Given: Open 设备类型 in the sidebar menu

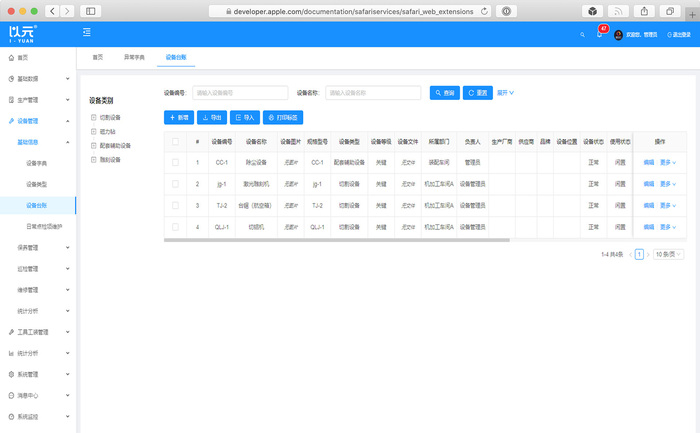Looking at the screenshot, I should coord(36,184).
